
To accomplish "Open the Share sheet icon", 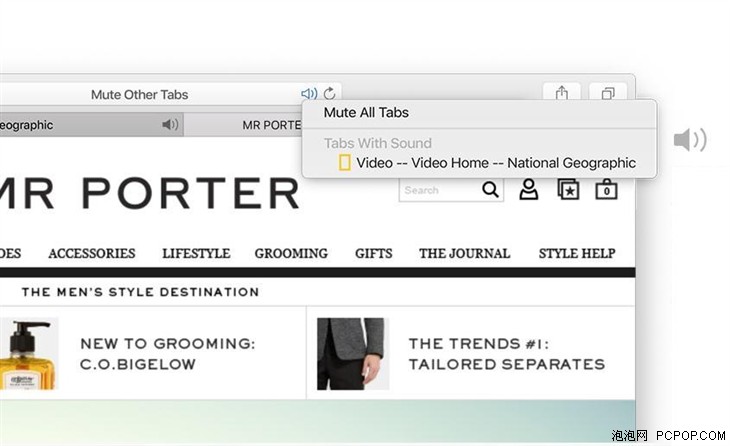I will (x=561, y=93).
